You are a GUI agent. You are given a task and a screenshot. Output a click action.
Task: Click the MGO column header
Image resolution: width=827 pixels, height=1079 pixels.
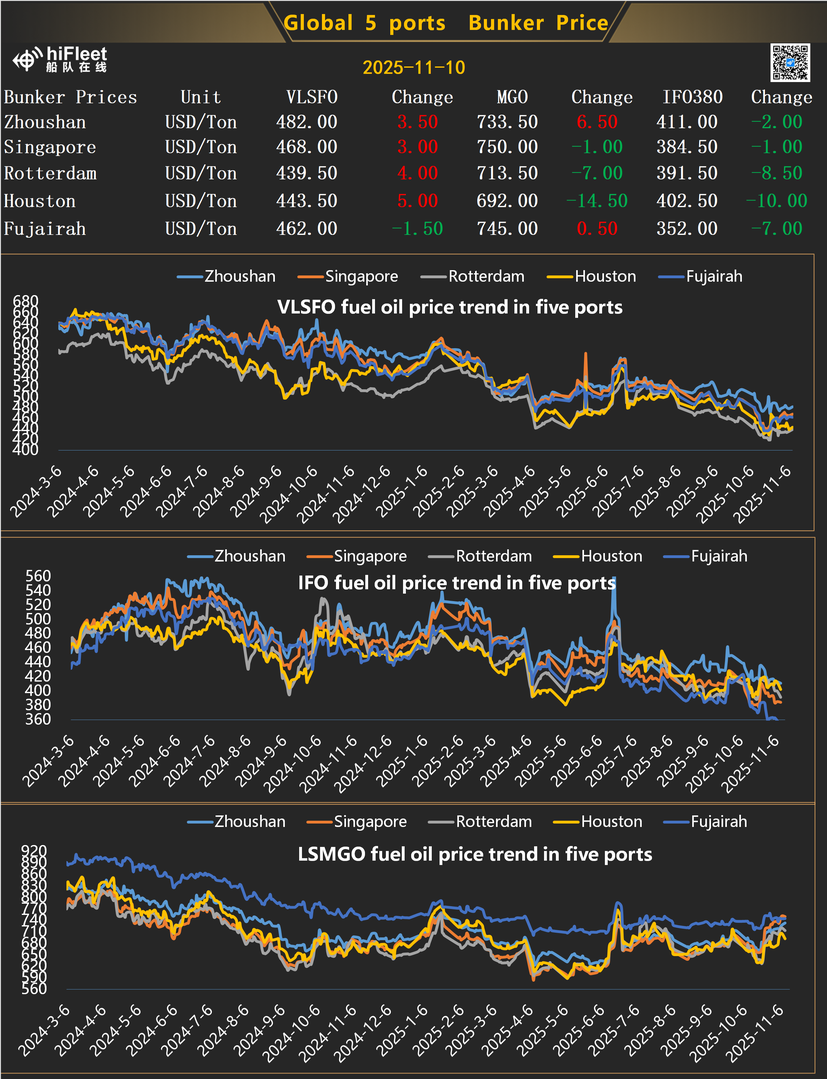512,97
